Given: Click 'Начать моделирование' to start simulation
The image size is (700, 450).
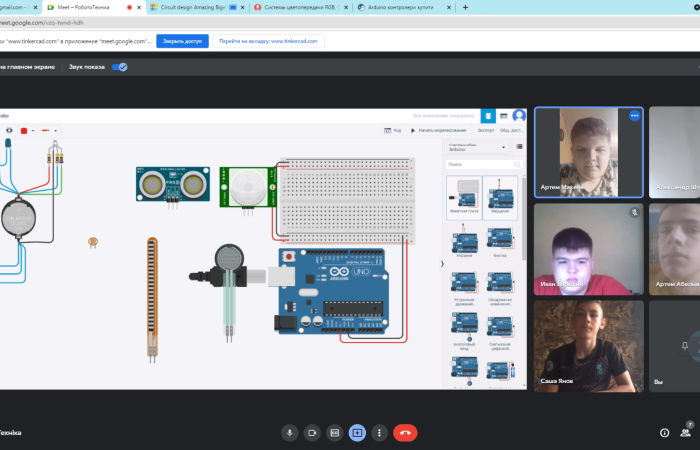Looking at the screenshot, I should [x=439, y=130].
